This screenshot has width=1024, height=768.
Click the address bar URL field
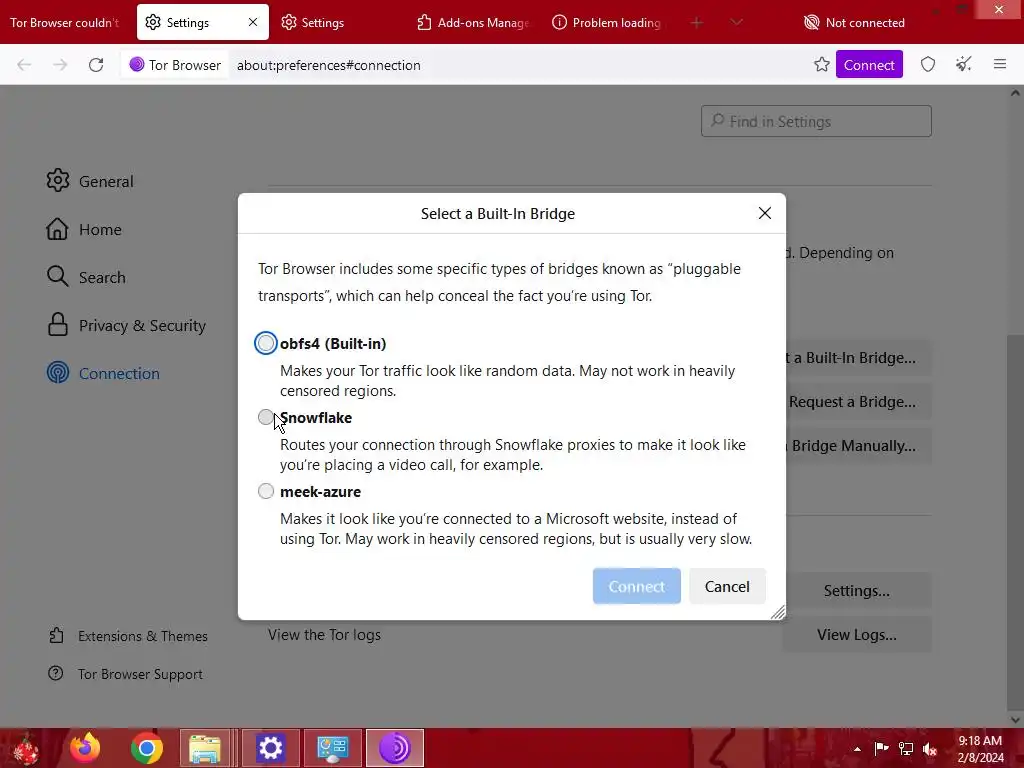click(516, 65)
